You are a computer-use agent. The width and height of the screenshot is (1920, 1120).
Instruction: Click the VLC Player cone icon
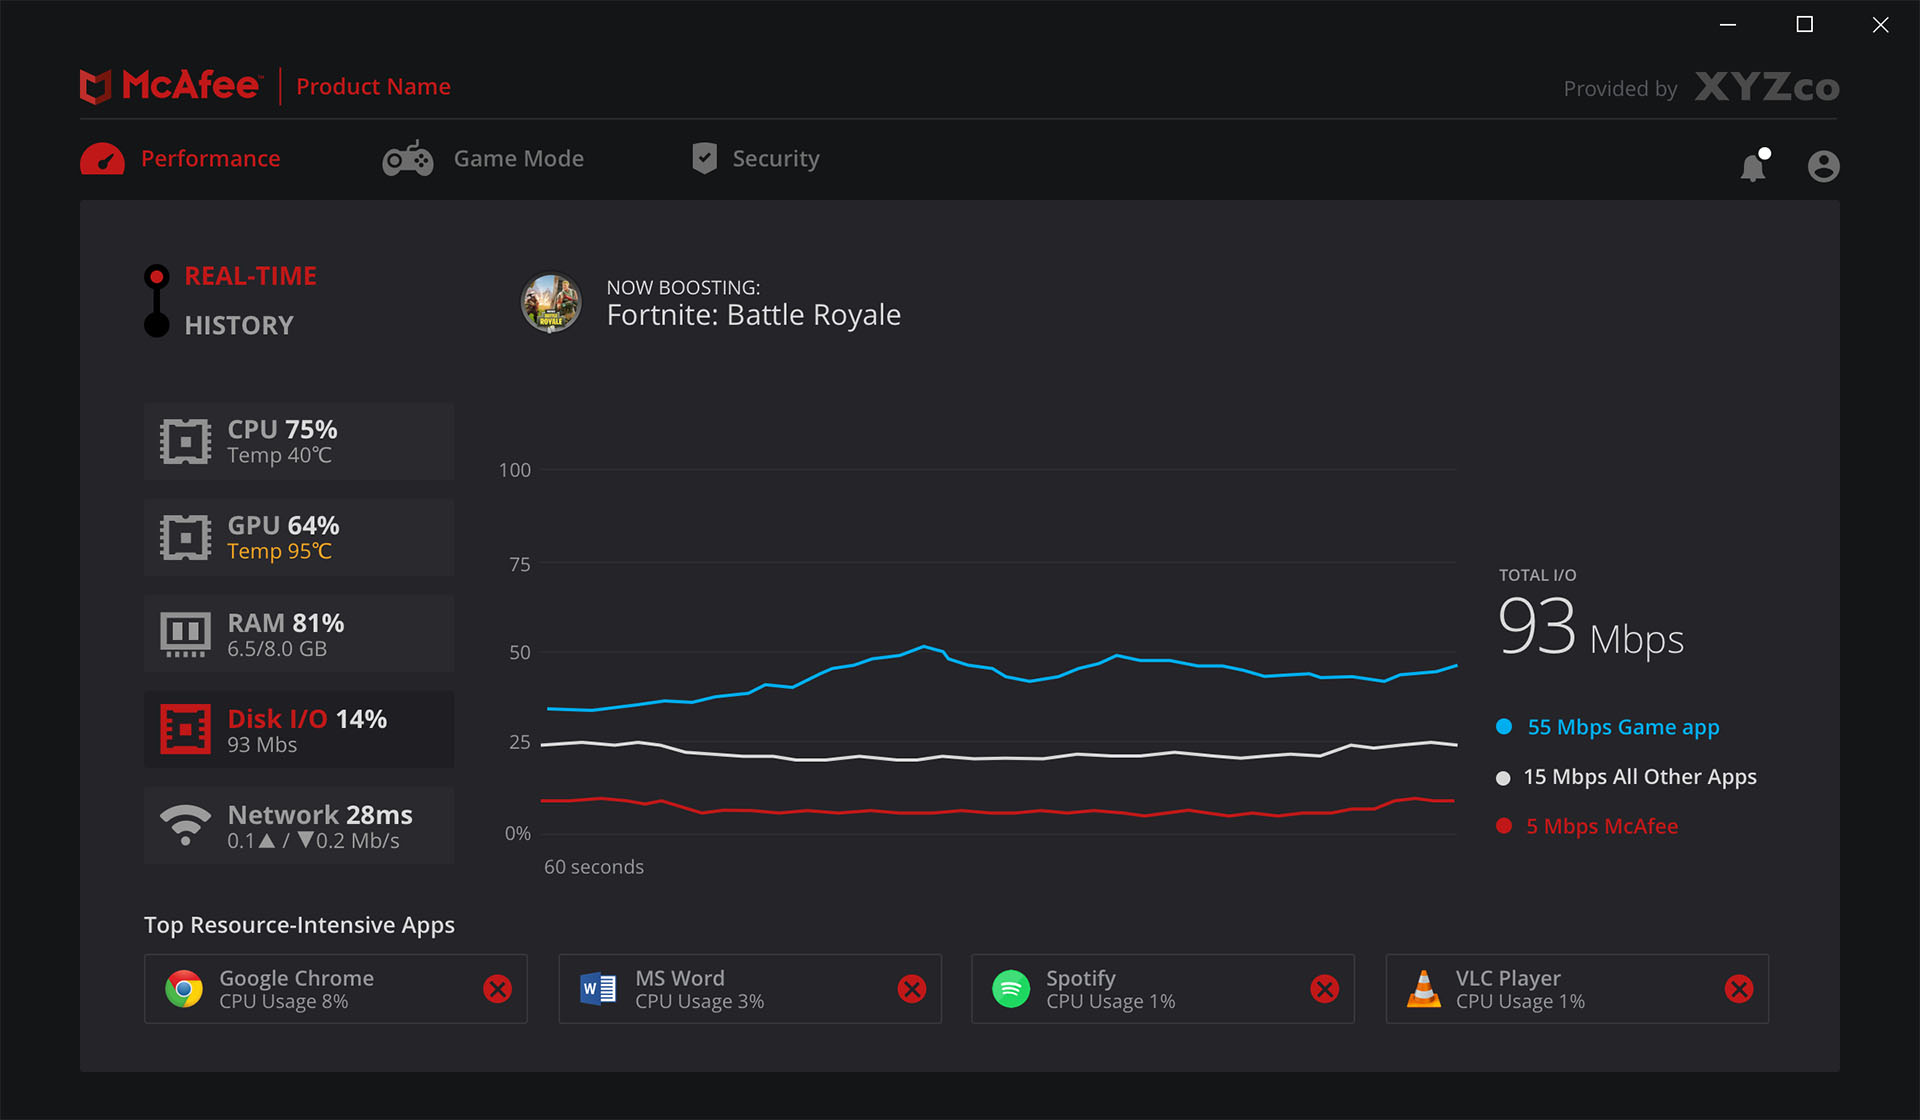tap(1424, 989)
